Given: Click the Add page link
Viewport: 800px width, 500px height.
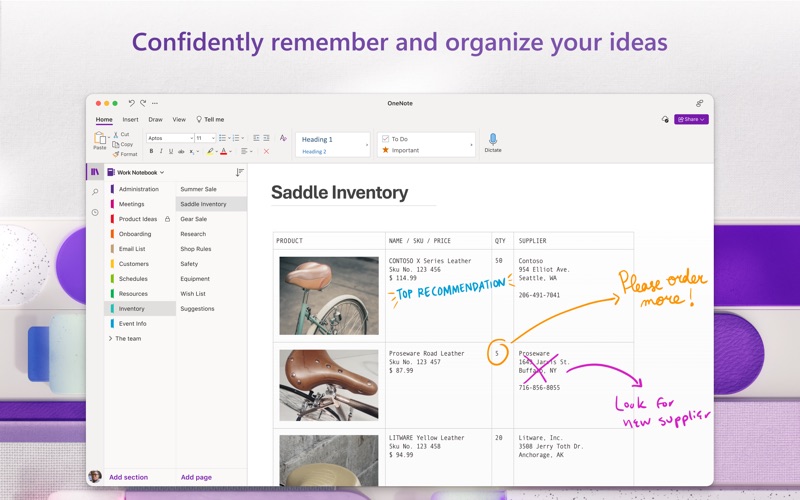Looking at the screenshot, I should (x=196, y=478).
